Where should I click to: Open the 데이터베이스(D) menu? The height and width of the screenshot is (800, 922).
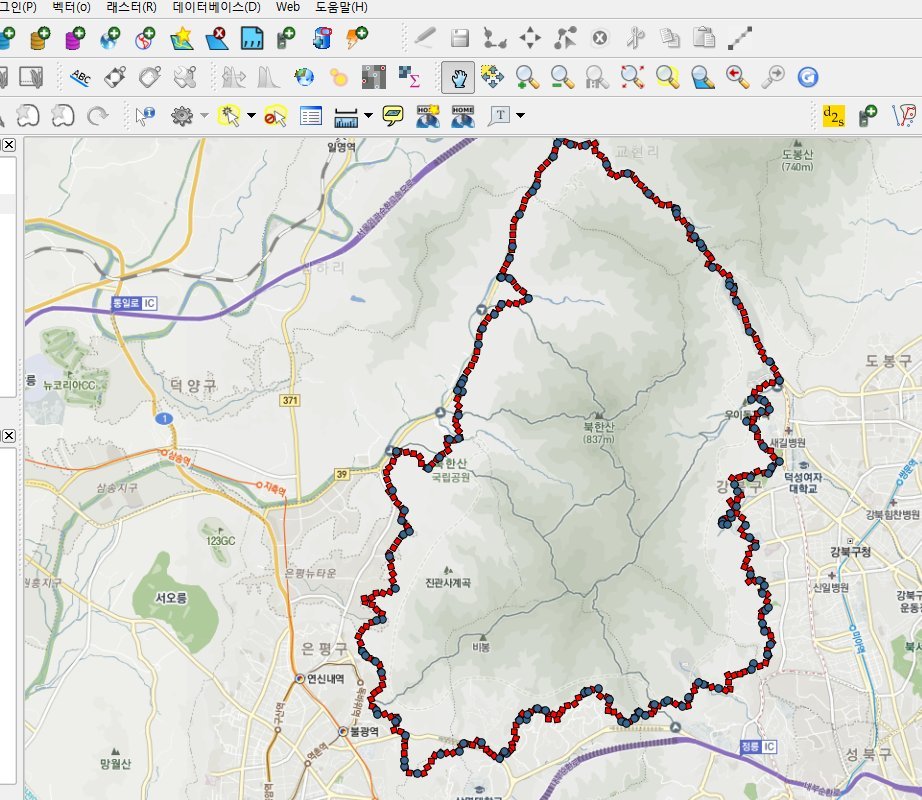[x=216, y=7]
